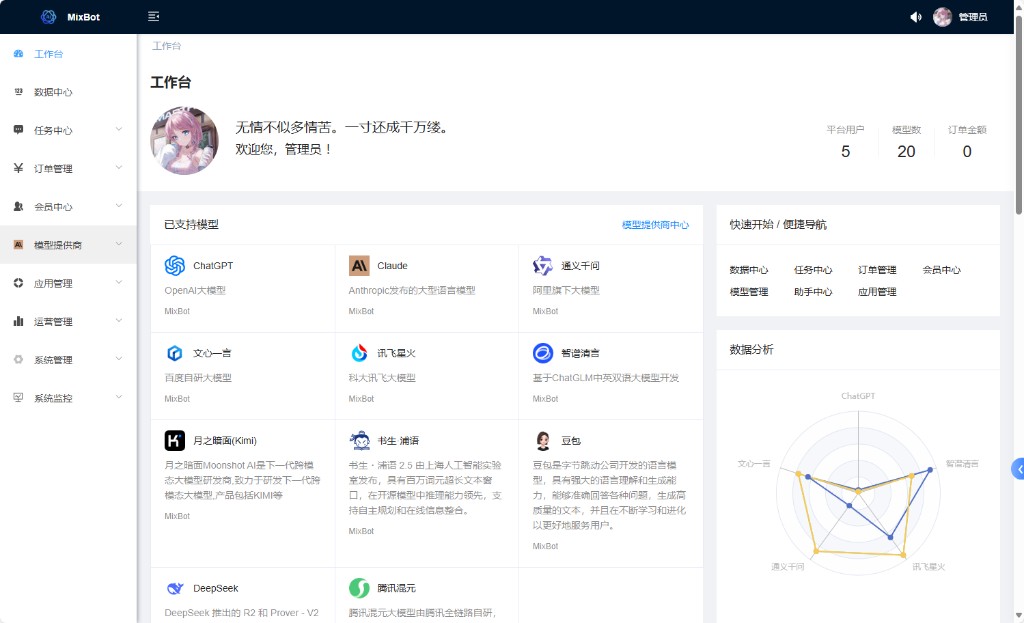This screenshot has width=1024, height=623.
Task: Click the 智谱清言 logo icon
Action: pos(543,353)
